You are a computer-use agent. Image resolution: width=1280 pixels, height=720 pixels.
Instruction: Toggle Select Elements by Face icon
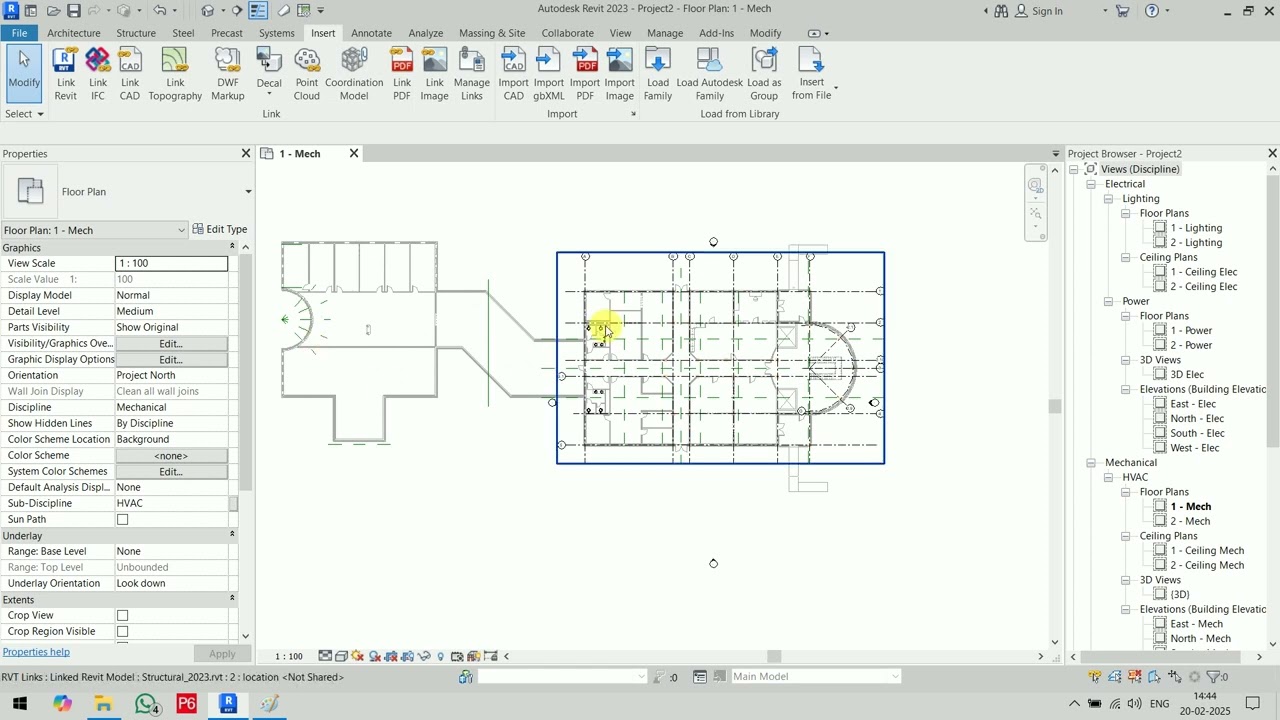coord(1154,677)
